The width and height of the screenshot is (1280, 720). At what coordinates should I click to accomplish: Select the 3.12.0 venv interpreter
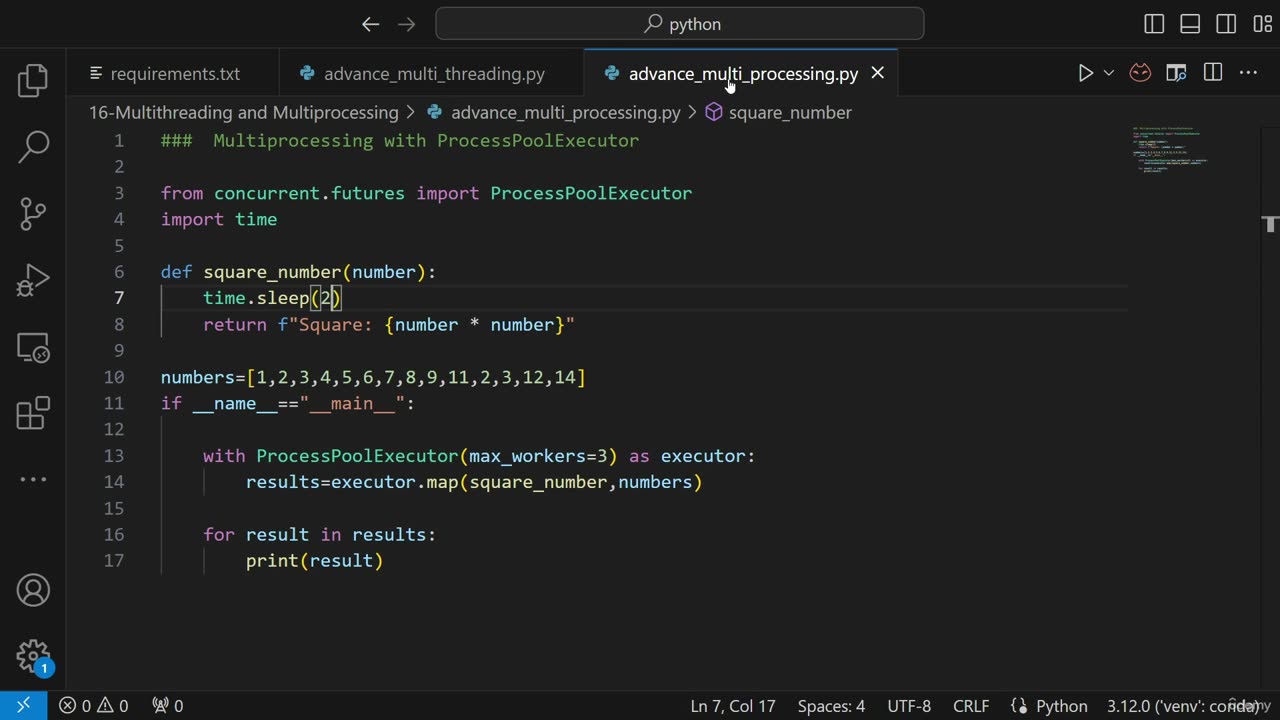1183,706
